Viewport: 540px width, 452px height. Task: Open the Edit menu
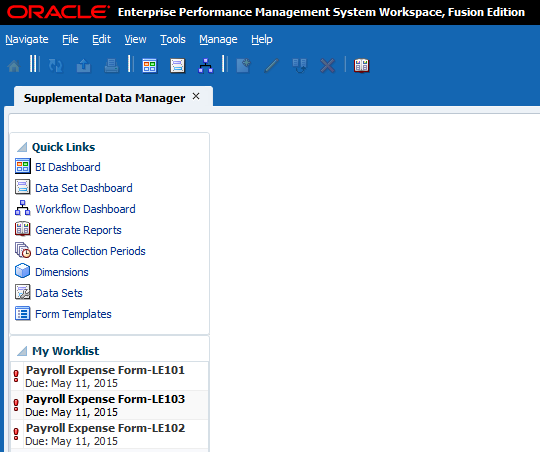click(x=101, y=39)
